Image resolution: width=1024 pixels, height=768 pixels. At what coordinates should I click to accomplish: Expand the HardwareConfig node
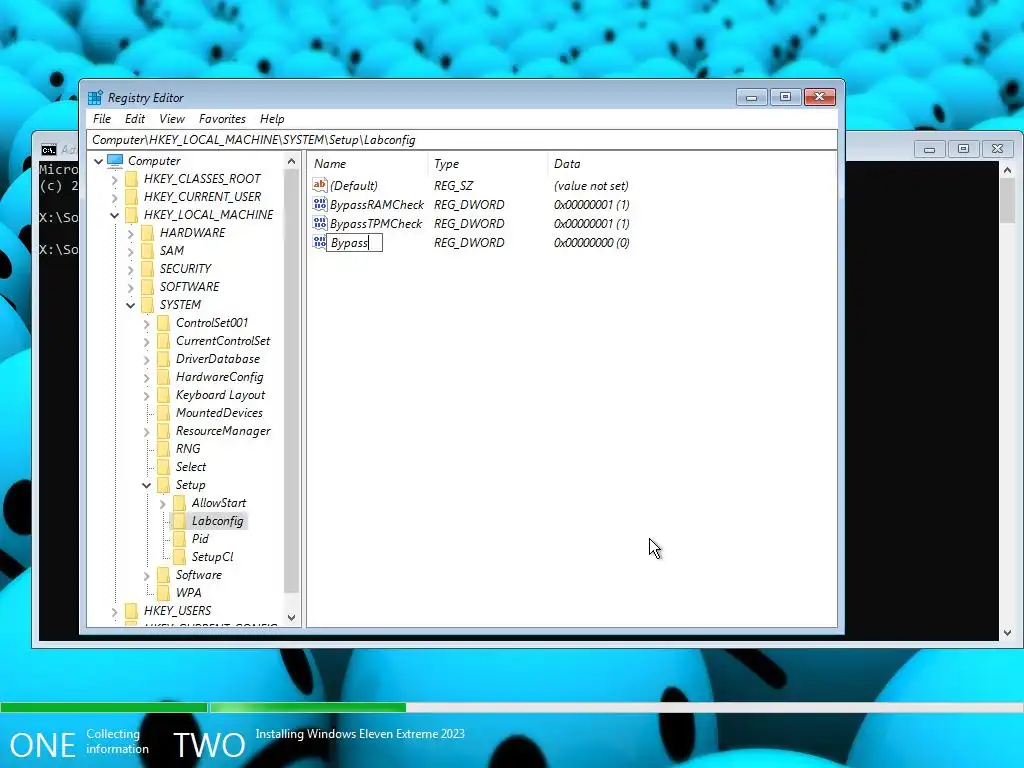click(x=147, y=377)
